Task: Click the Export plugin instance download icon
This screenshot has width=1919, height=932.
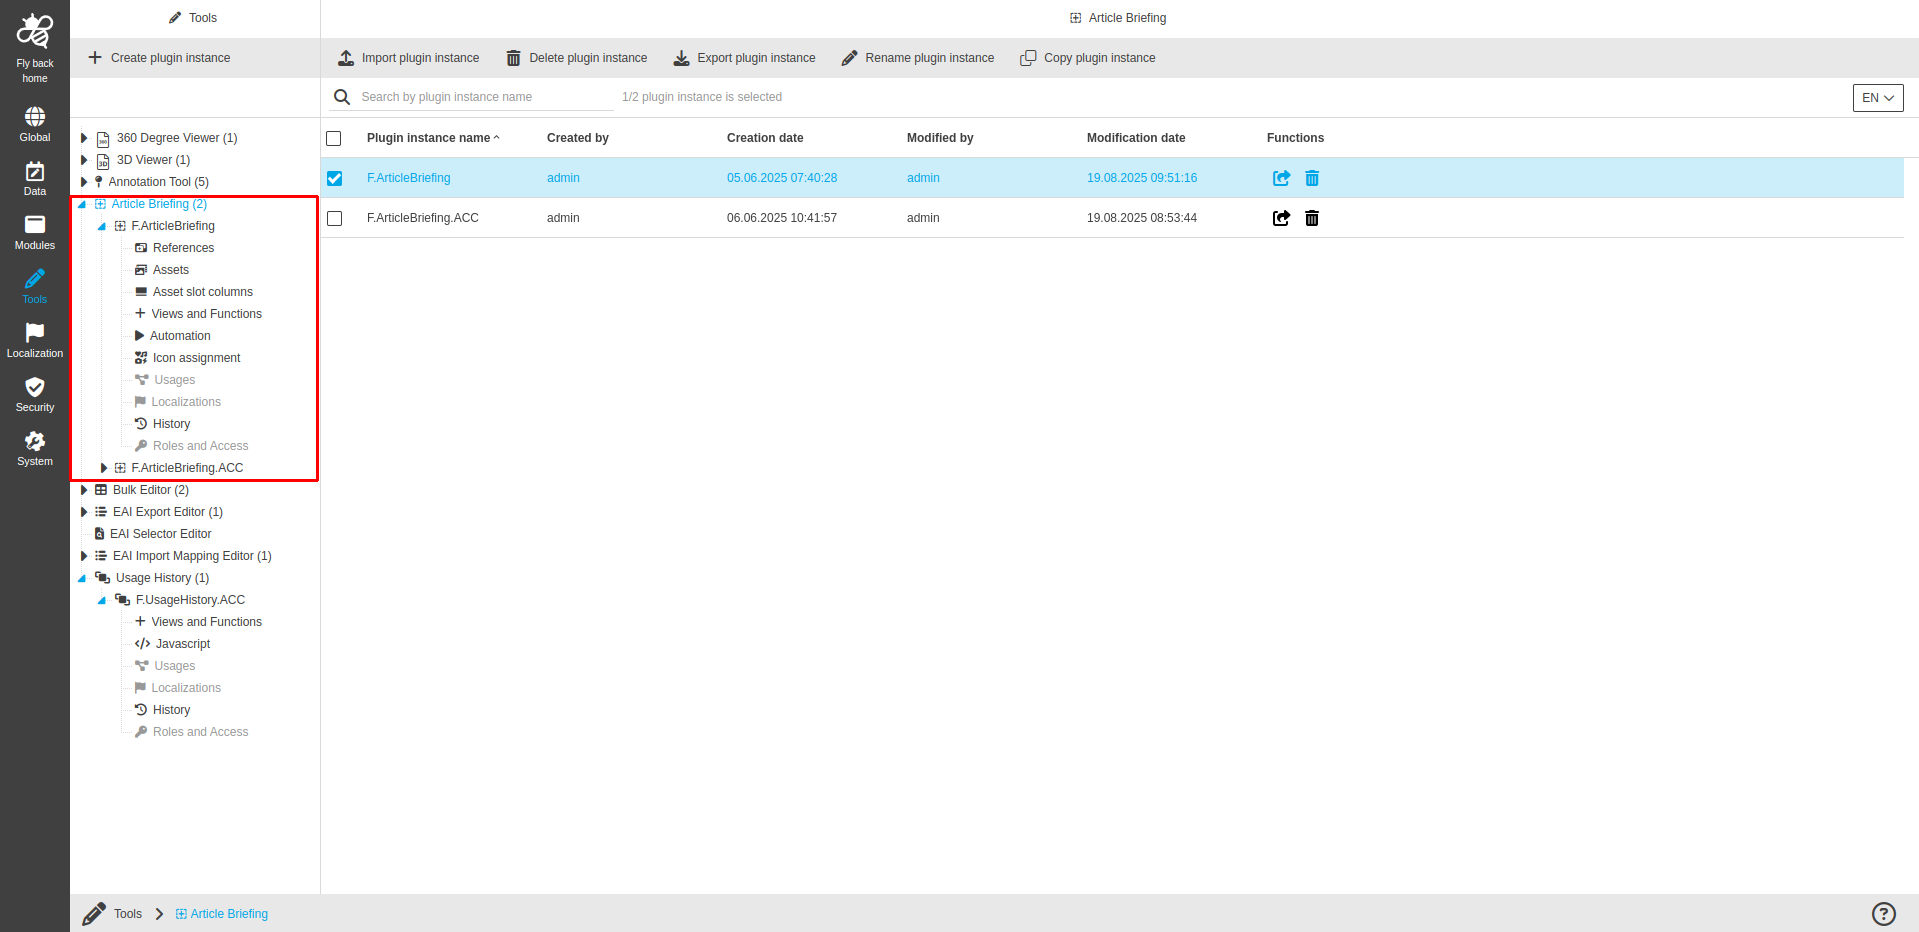Action: [x=681, y=58]
